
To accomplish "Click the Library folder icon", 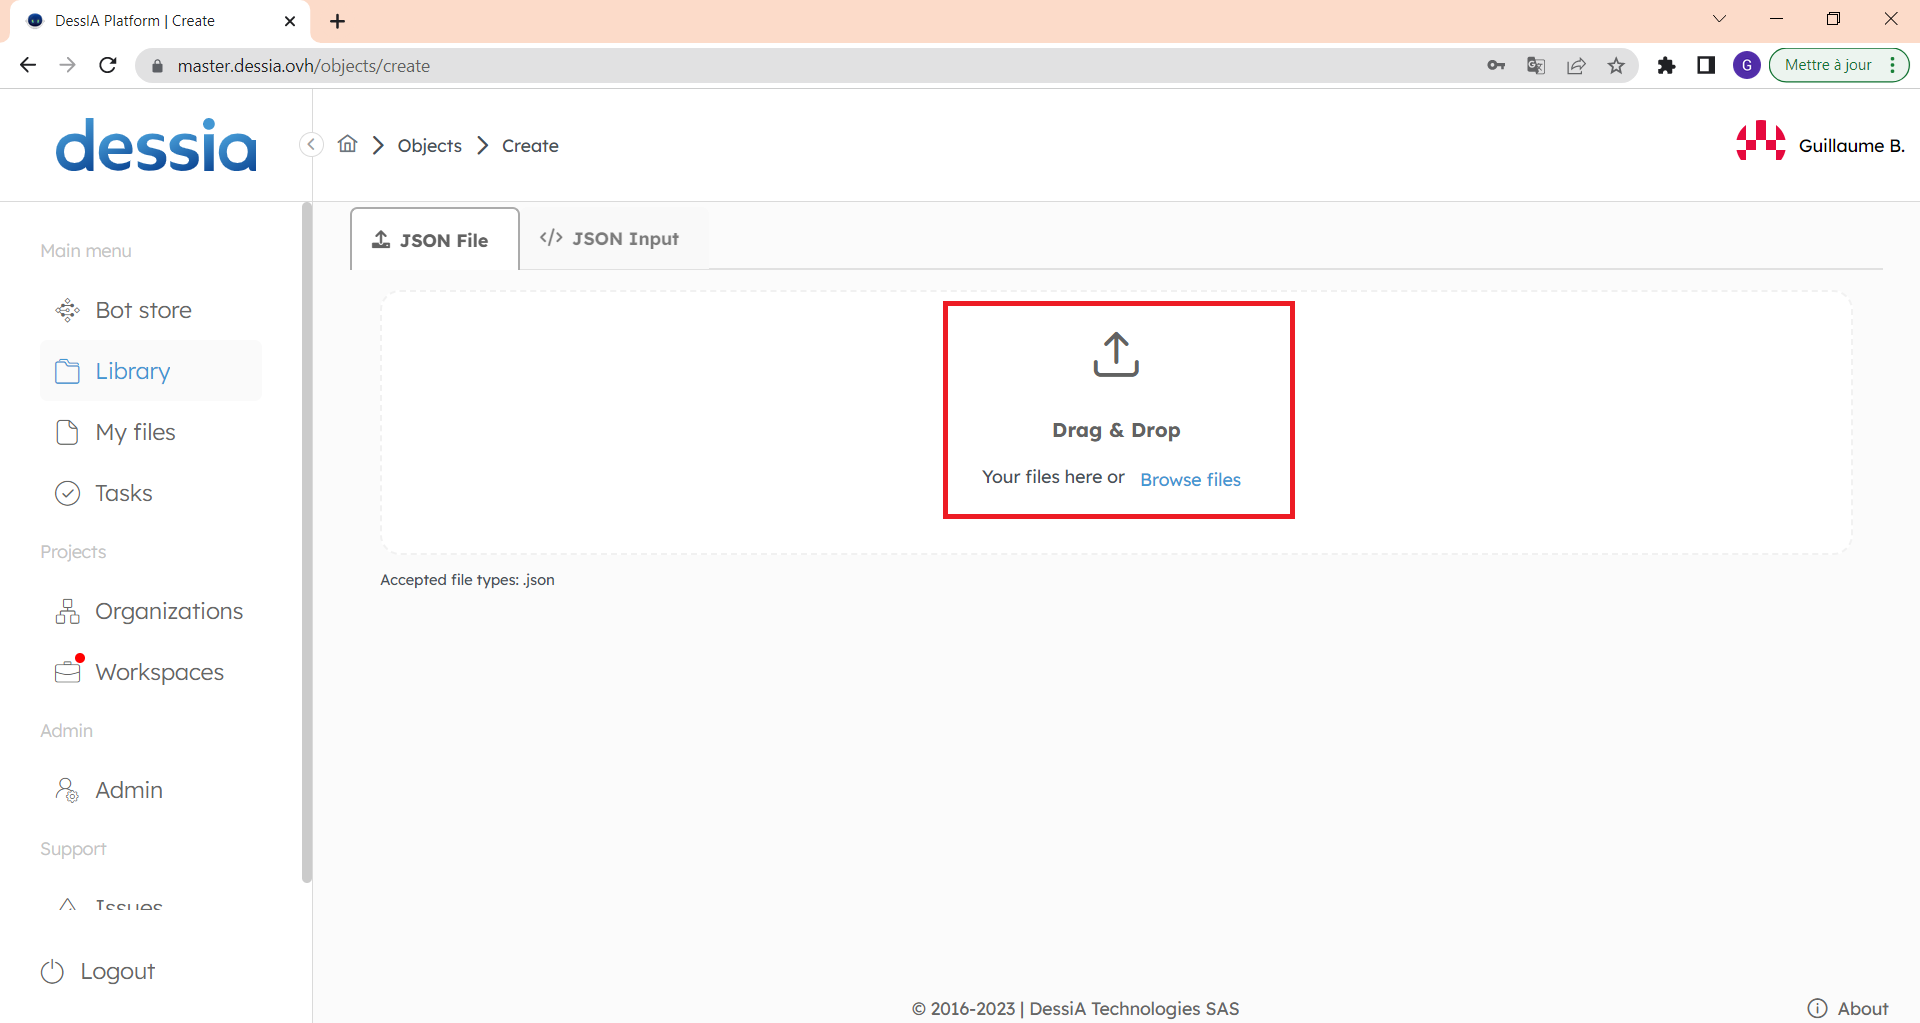I will (67, 371).
